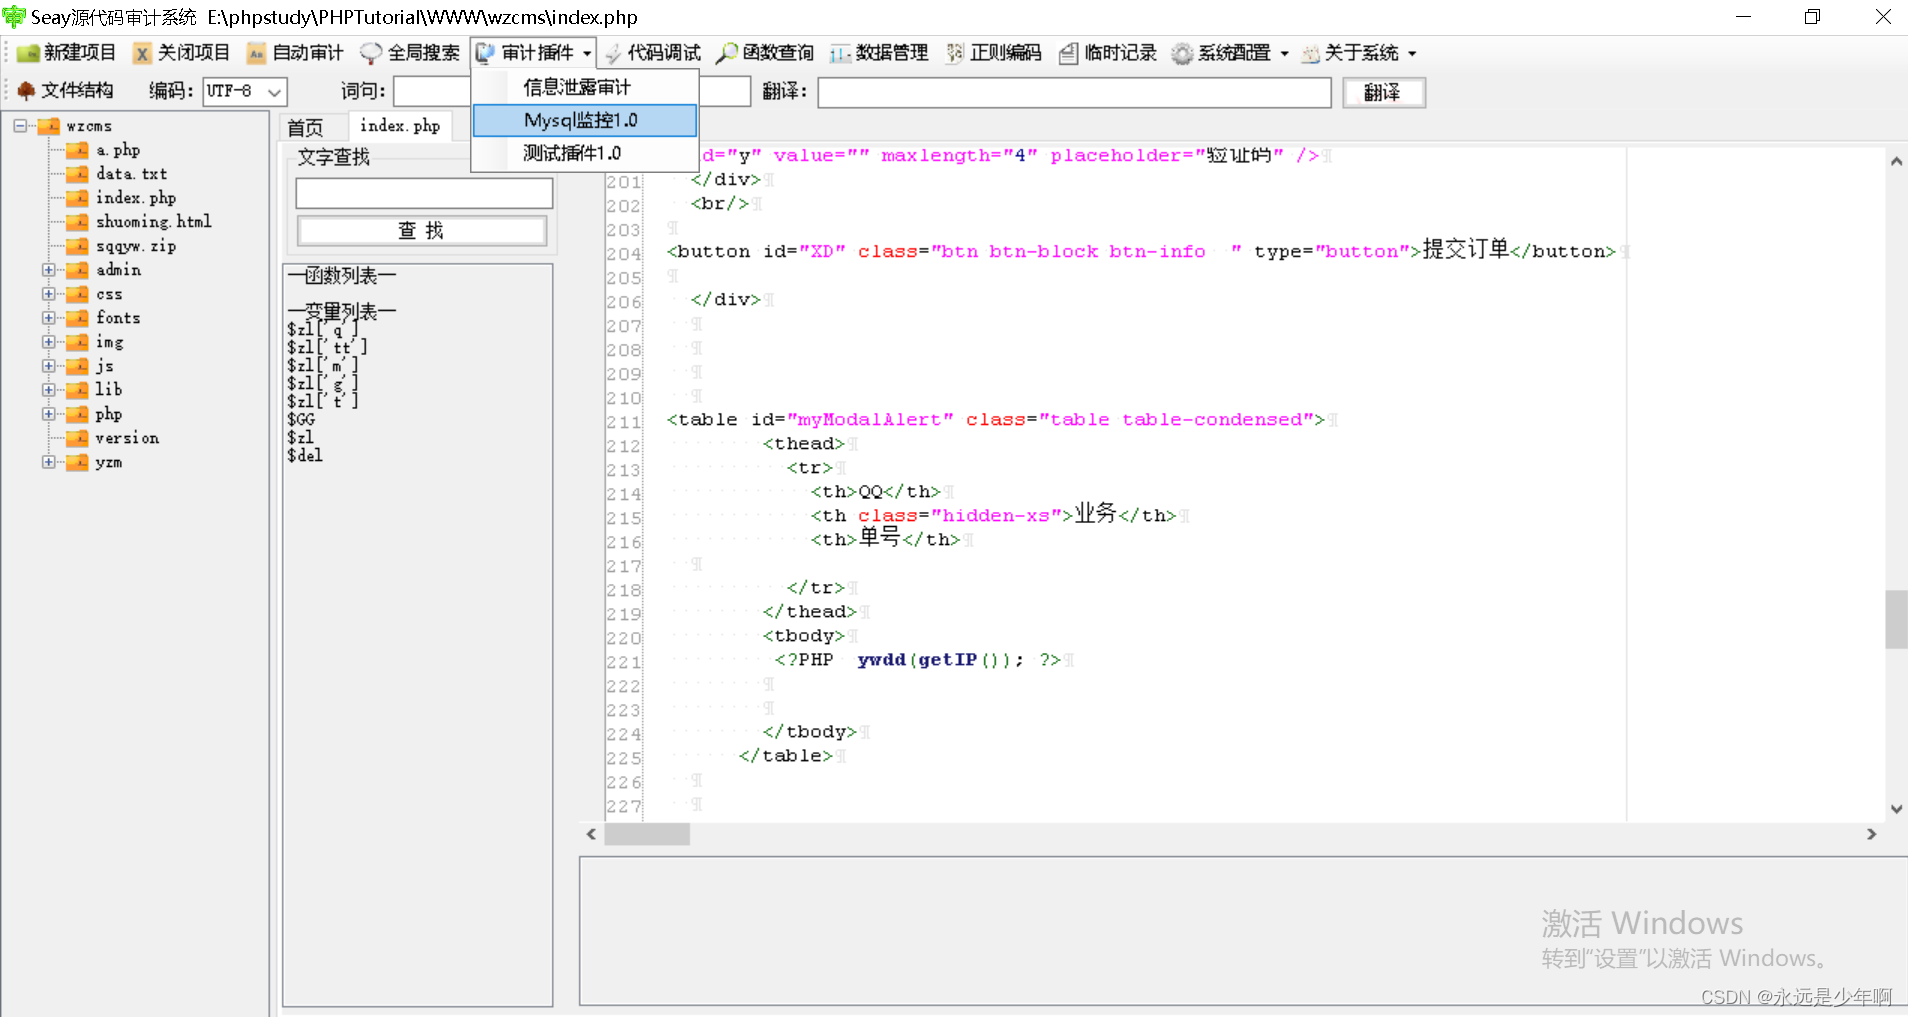This screenshot has width=1908, height=1017.
Task: Click the version file icon
Action: pyautogui.click(x=78, y=438)
